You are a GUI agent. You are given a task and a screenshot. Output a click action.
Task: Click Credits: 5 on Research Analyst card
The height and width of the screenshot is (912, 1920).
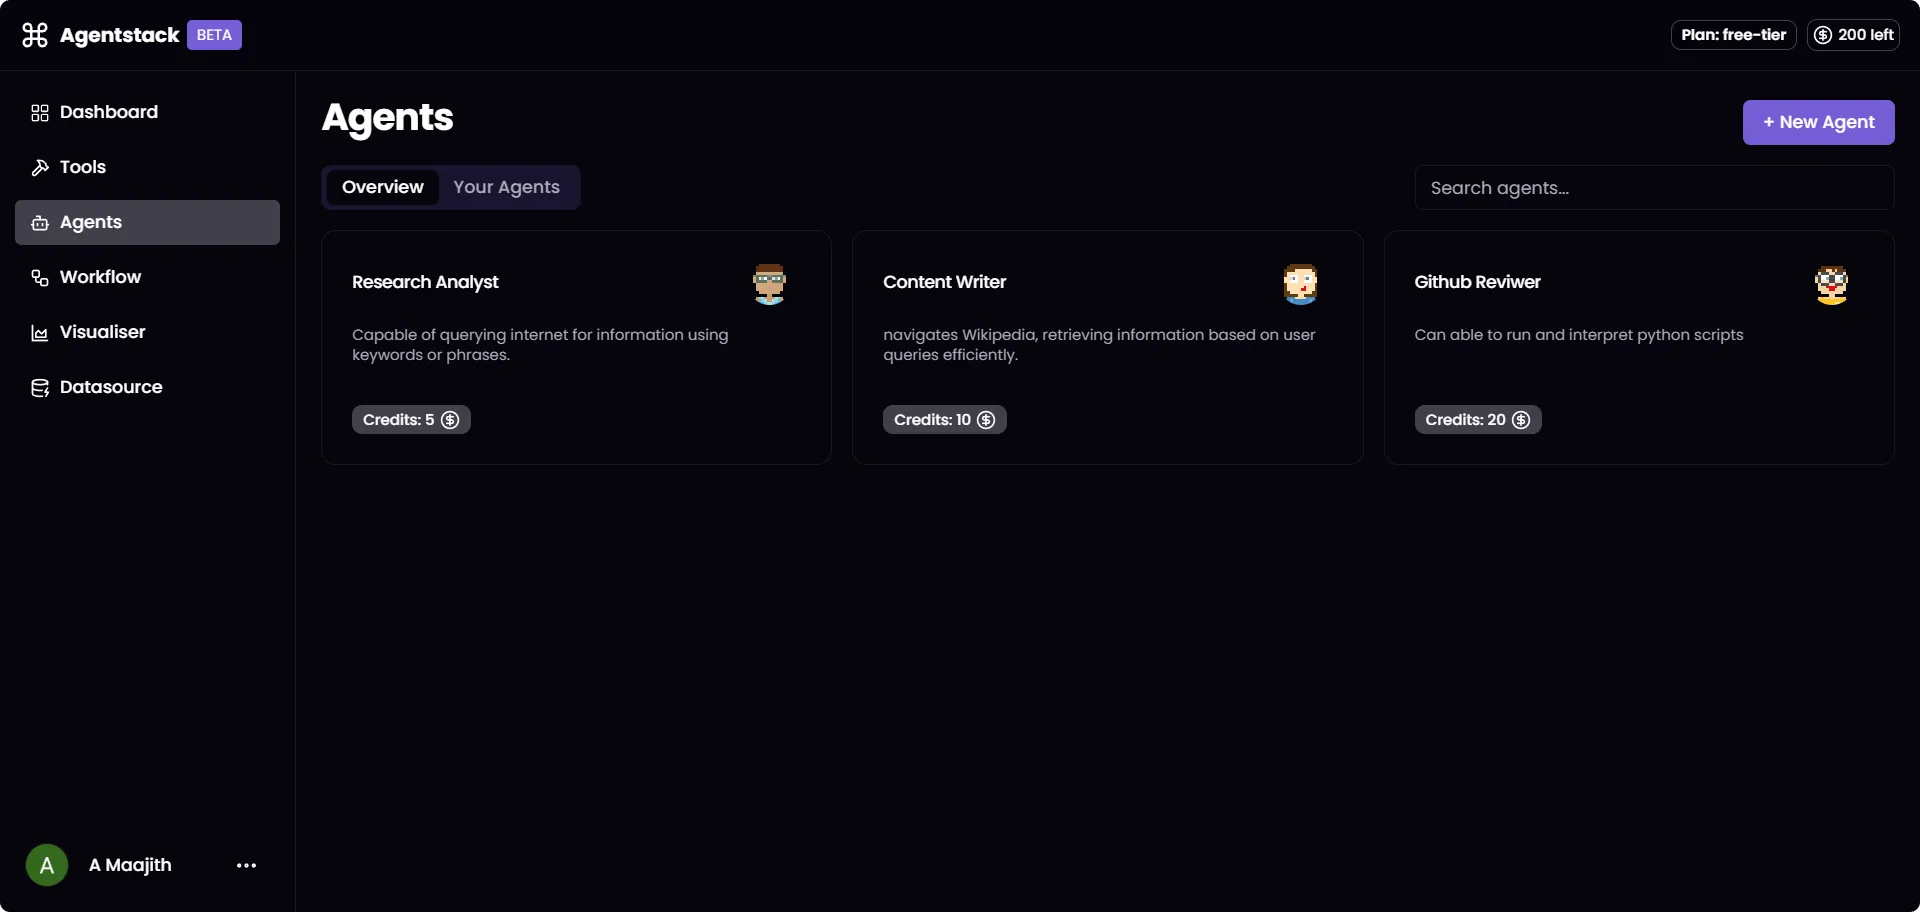(x=411, y=419)
